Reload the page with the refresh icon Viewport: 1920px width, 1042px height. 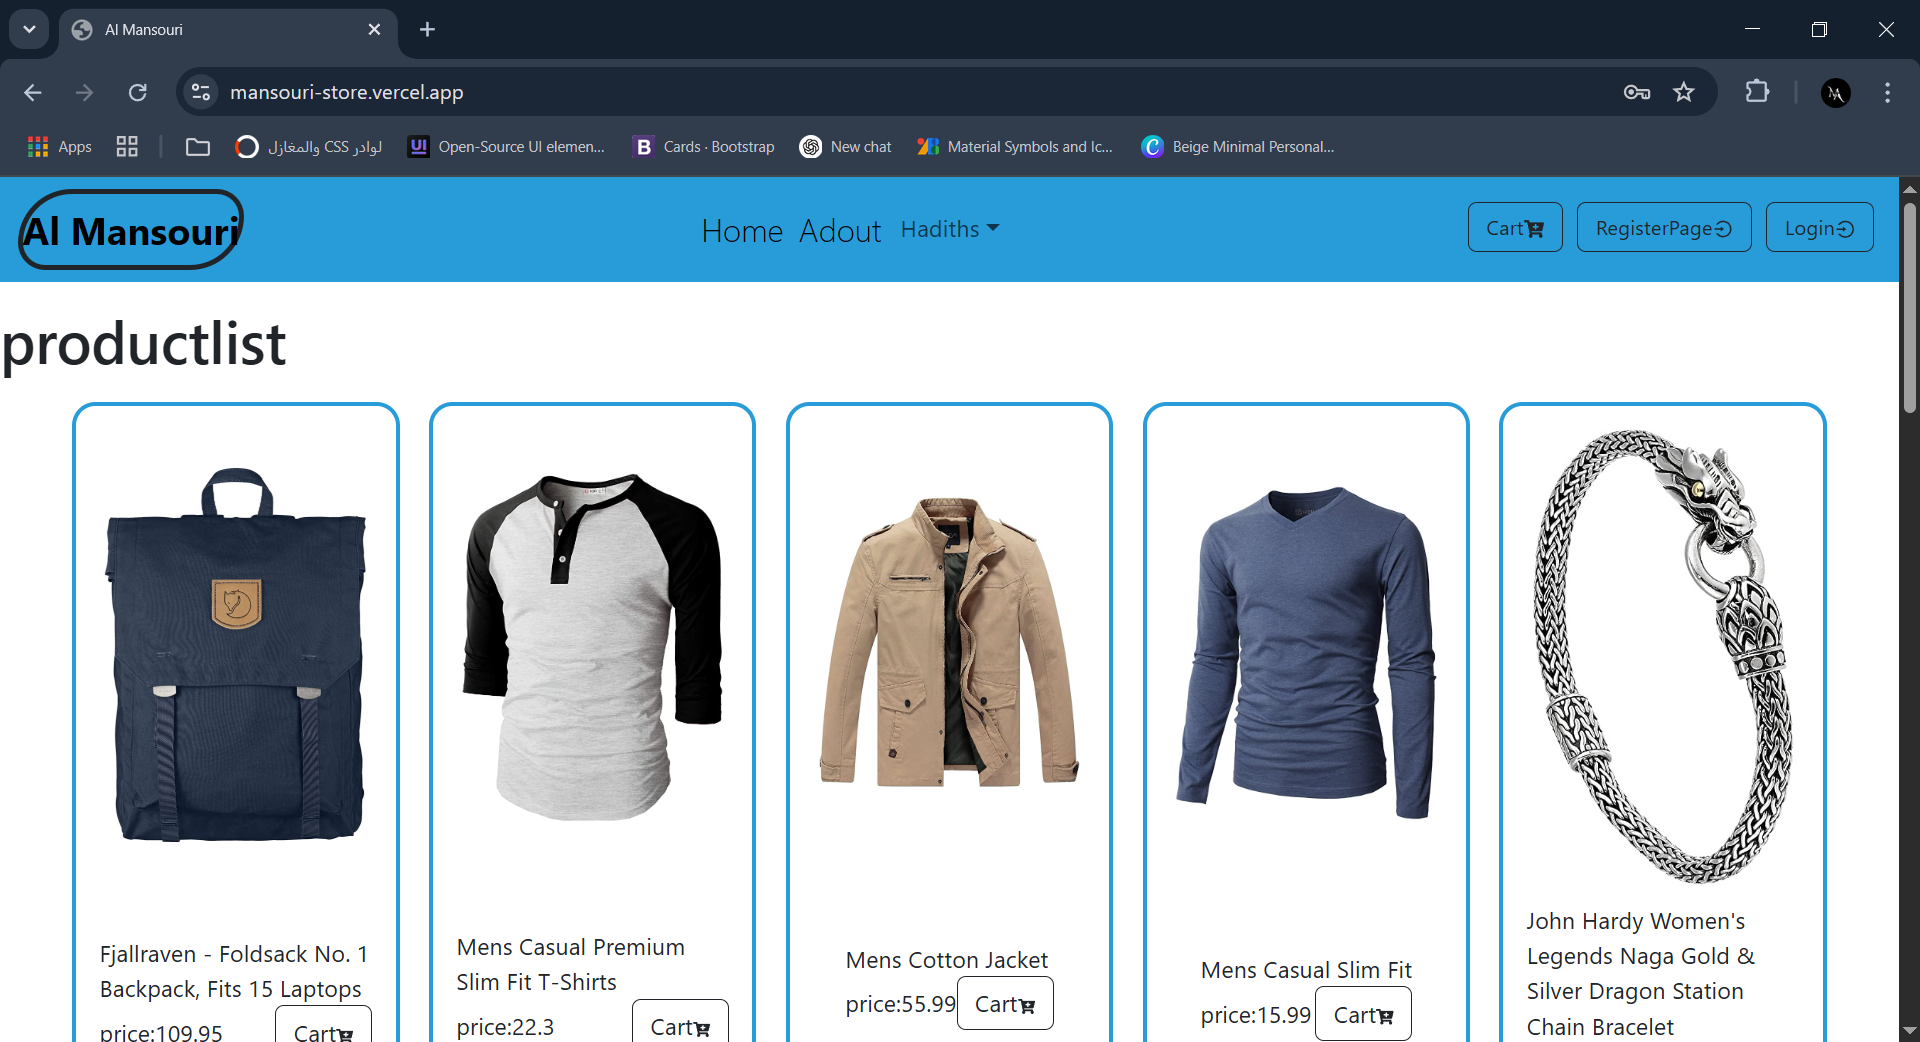[x=138, y=92]
